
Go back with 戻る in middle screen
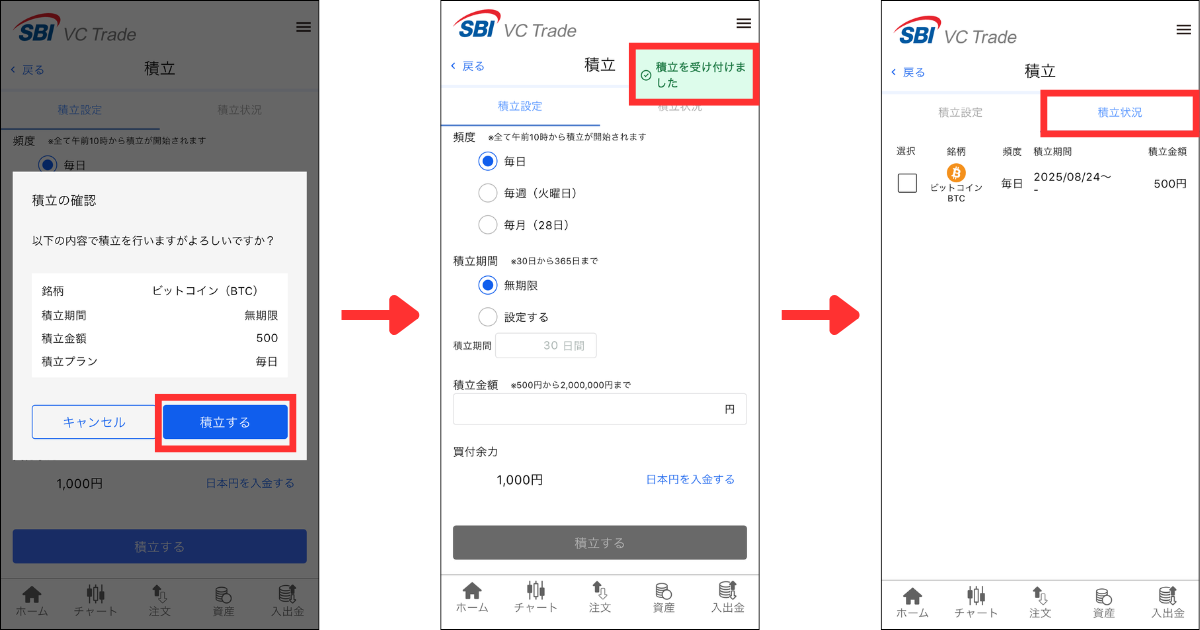[468, 66]
